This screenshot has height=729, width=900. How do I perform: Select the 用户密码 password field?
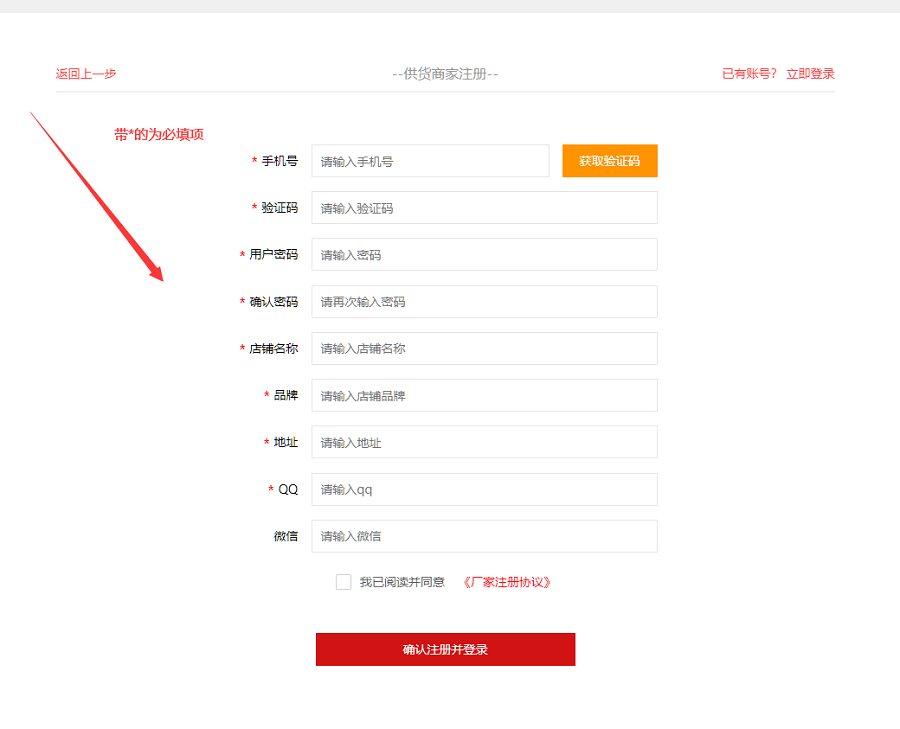pyautogui.click(x=484, y=254)
